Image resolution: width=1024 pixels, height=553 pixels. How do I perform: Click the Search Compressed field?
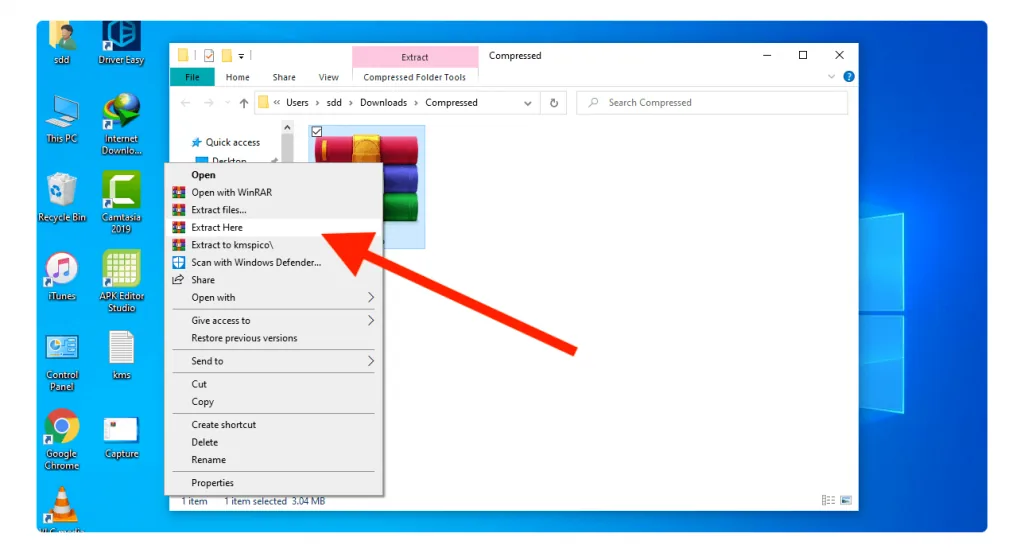712,103
